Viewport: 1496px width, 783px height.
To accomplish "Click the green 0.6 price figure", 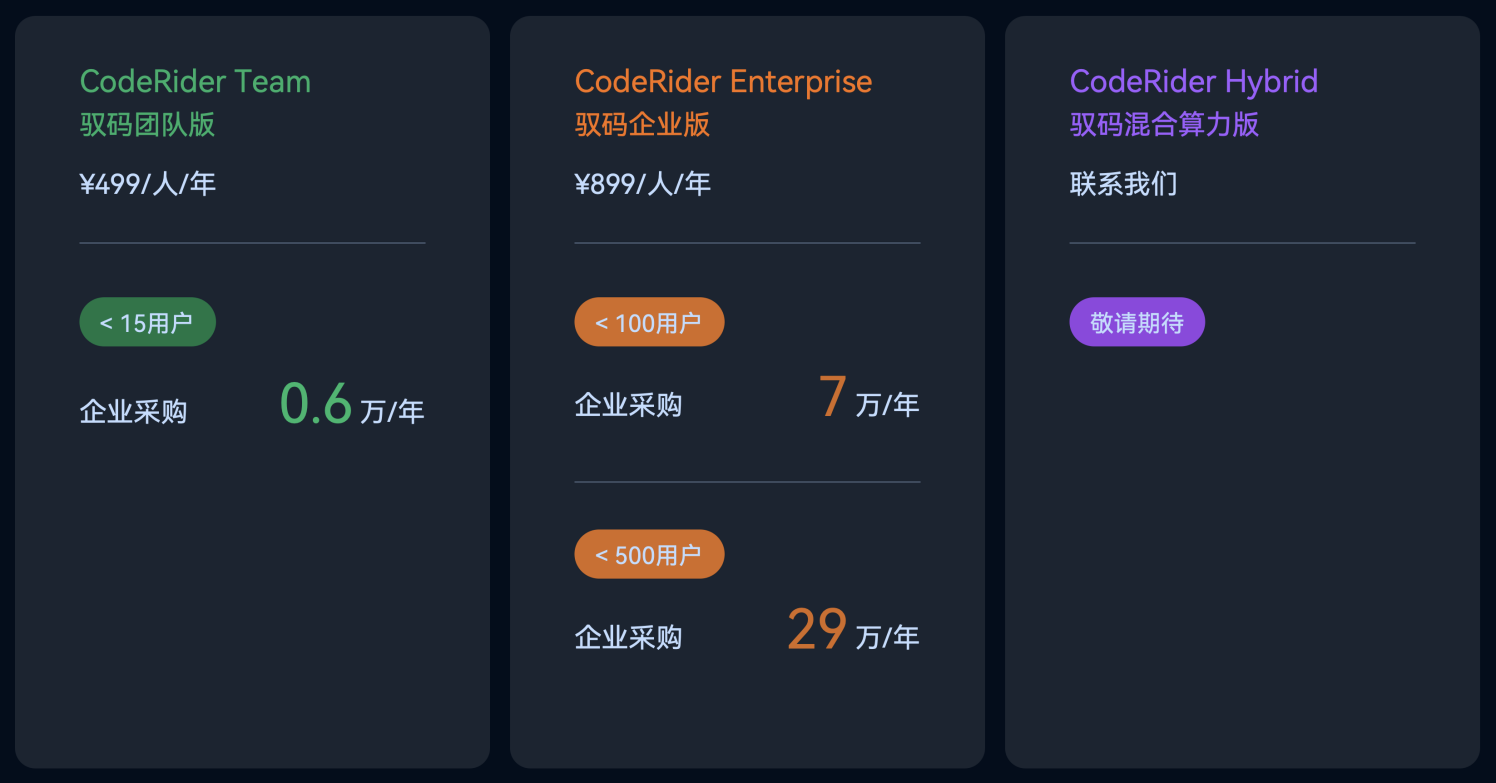I will tap(316, 403).
